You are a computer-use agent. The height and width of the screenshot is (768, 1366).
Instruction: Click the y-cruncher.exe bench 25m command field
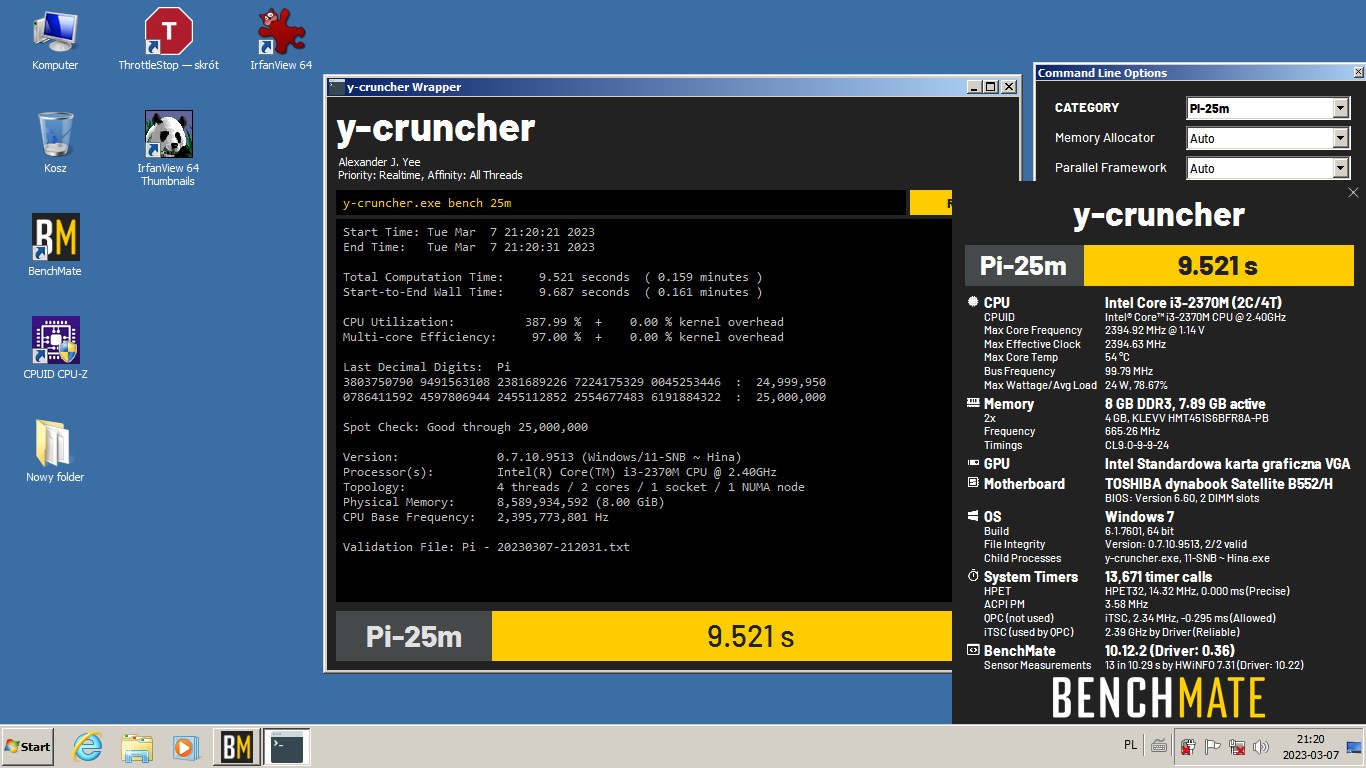pos(621,203)
